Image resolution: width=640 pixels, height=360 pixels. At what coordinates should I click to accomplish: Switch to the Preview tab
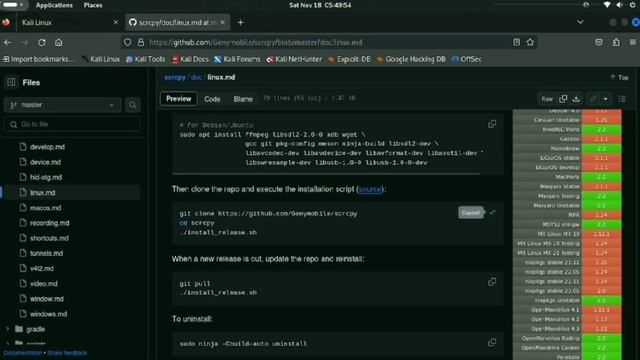coord(178,99)
